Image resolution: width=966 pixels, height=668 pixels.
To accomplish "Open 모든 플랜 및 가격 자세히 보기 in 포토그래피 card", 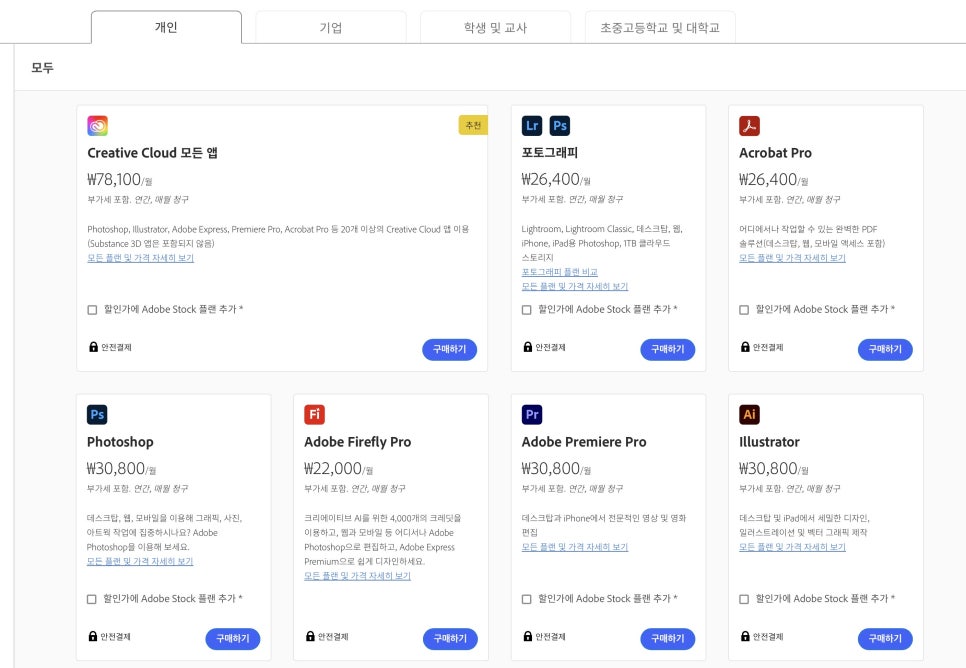I will pyautogui.click(x=575, y=287).
